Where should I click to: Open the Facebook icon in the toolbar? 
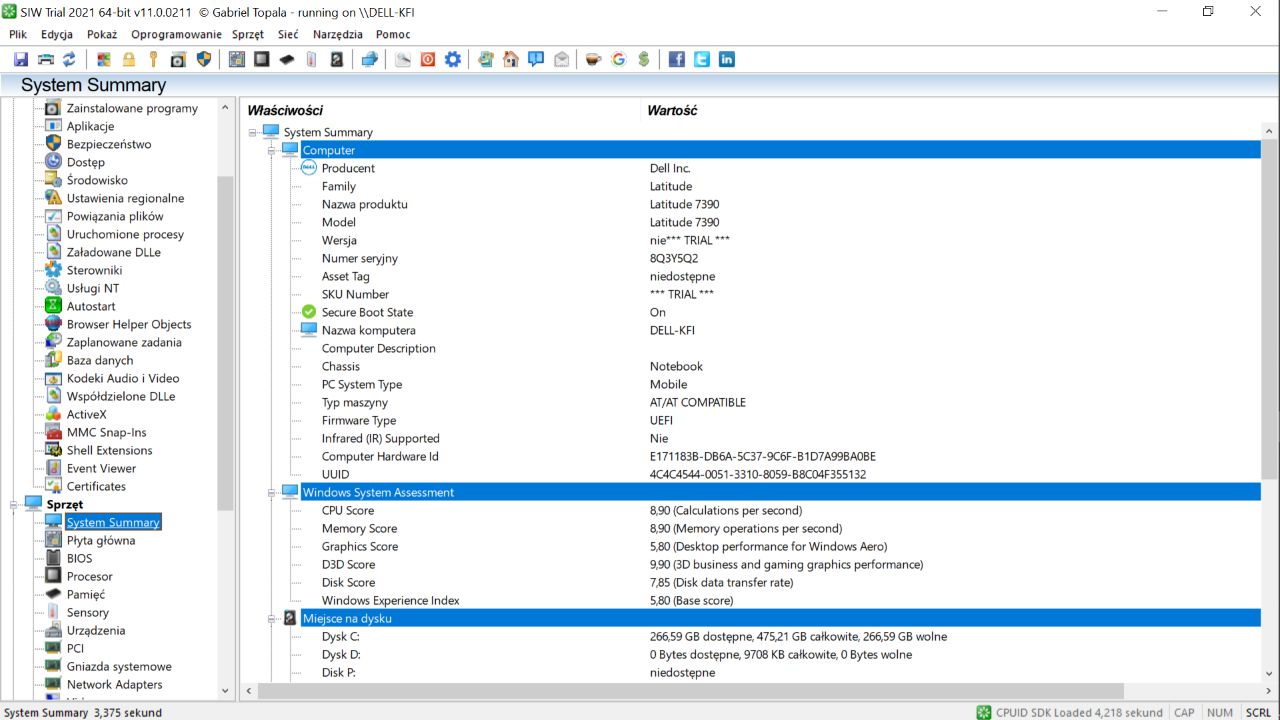(x=676, y=59)
